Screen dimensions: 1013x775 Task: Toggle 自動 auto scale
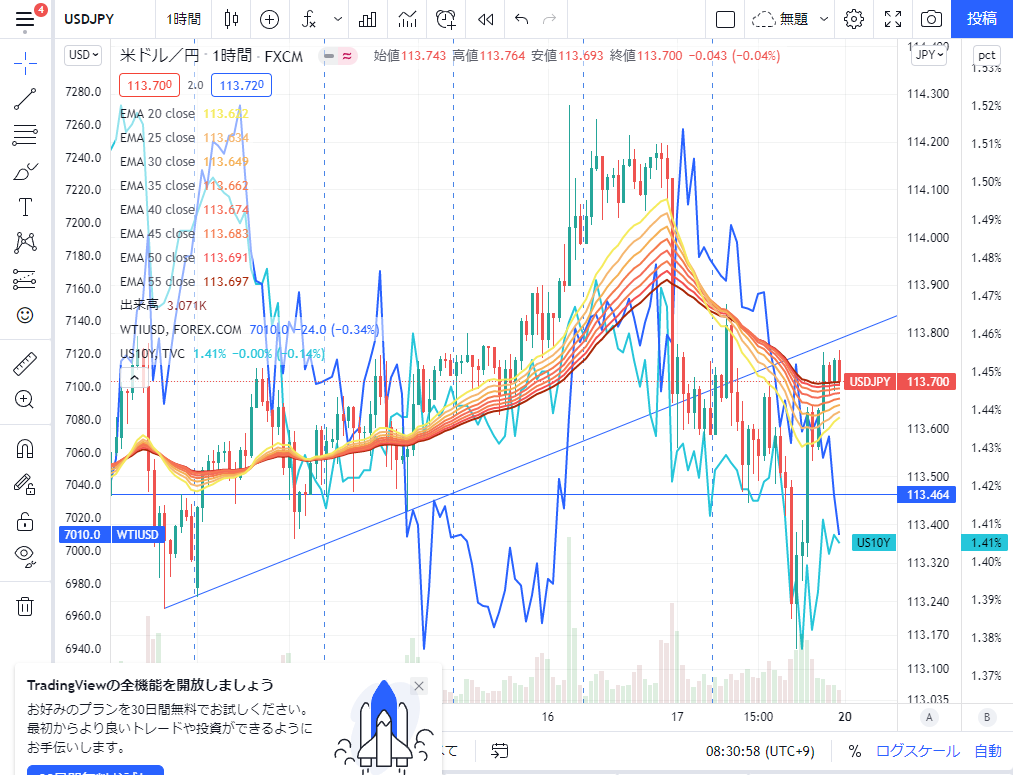[988, 751]
